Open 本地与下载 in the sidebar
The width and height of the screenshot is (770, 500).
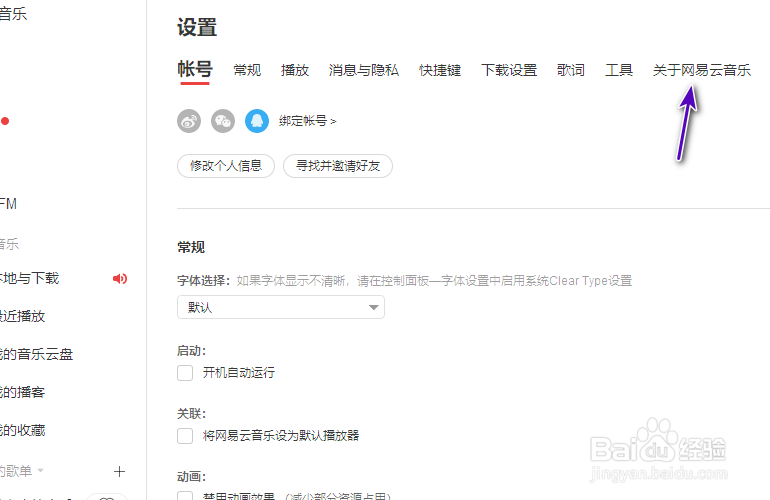tap(29, 278)
